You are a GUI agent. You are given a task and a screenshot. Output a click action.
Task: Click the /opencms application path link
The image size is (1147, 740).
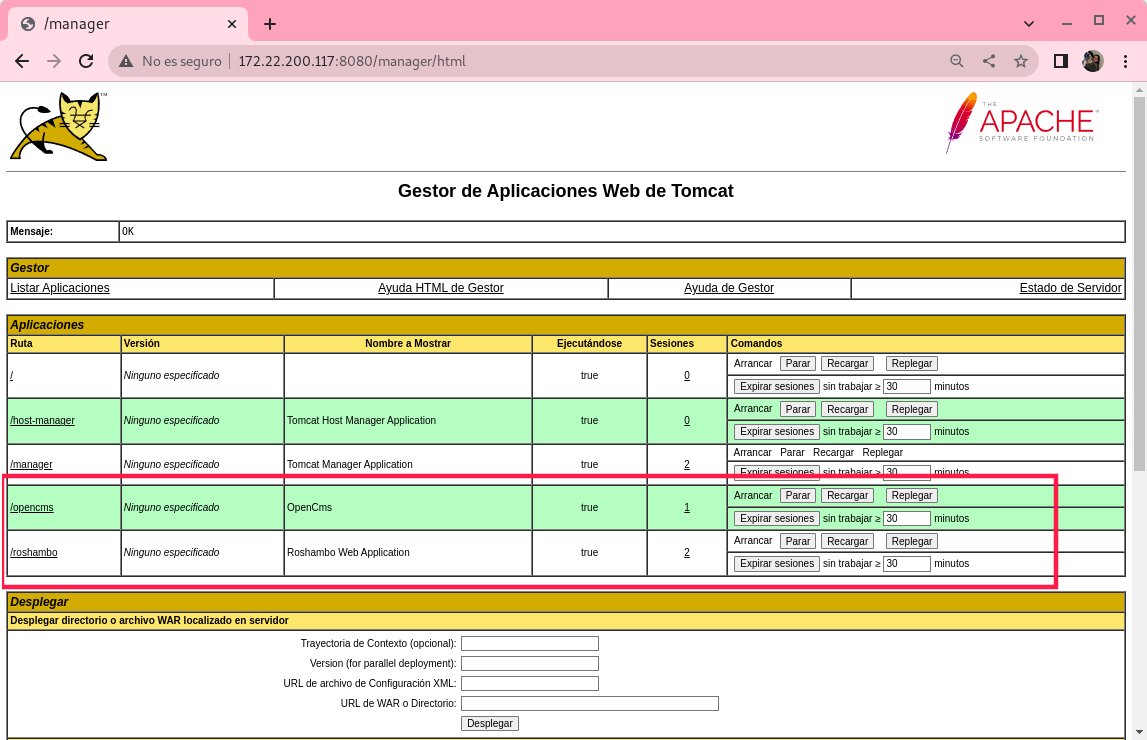[32, 508]
